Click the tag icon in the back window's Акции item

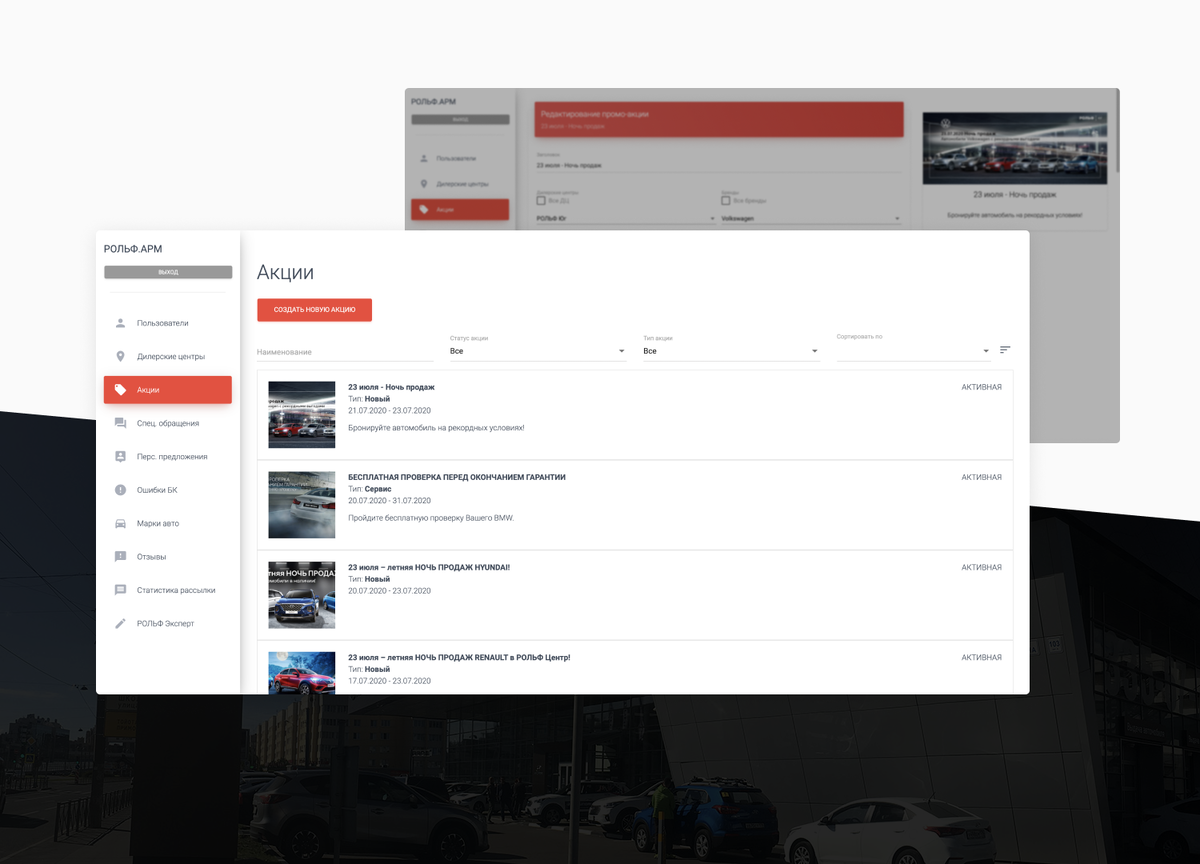[424, 210]
